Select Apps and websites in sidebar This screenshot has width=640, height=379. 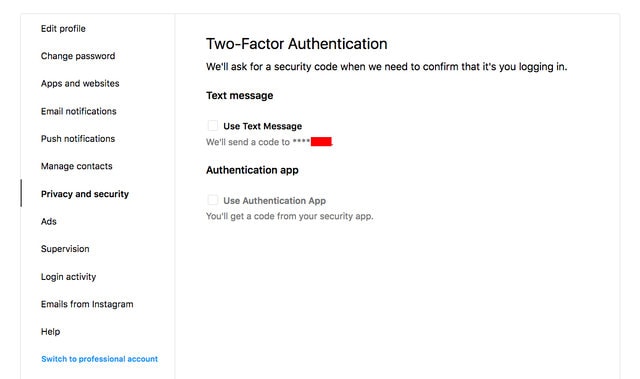click(80, 83)
